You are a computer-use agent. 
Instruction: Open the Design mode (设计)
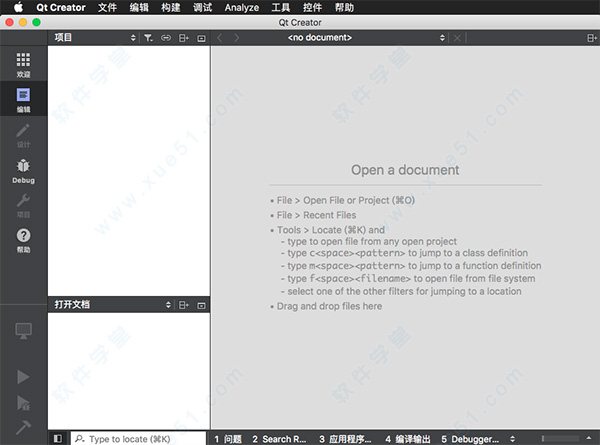23,135
